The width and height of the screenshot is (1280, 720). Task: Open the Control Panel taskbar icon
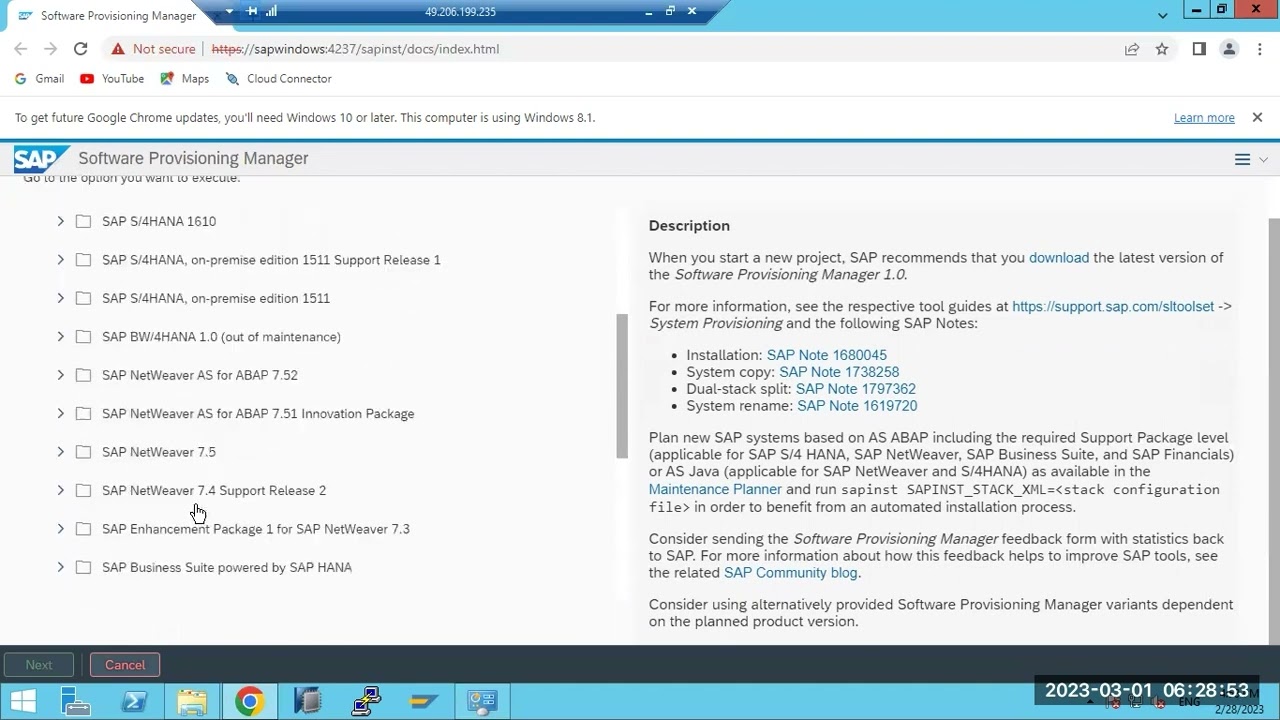(x=483, y=701)
